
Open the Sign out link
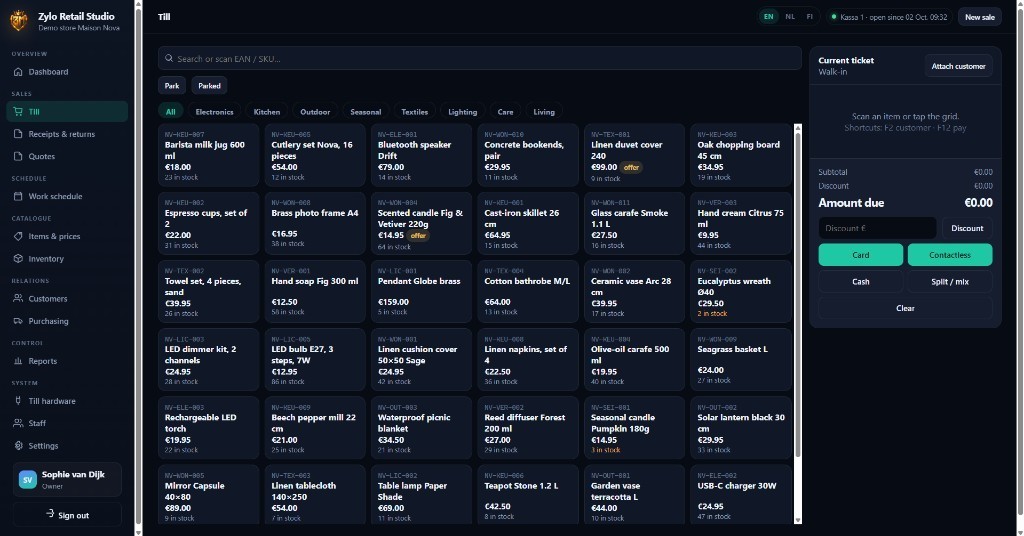(67, 514)
